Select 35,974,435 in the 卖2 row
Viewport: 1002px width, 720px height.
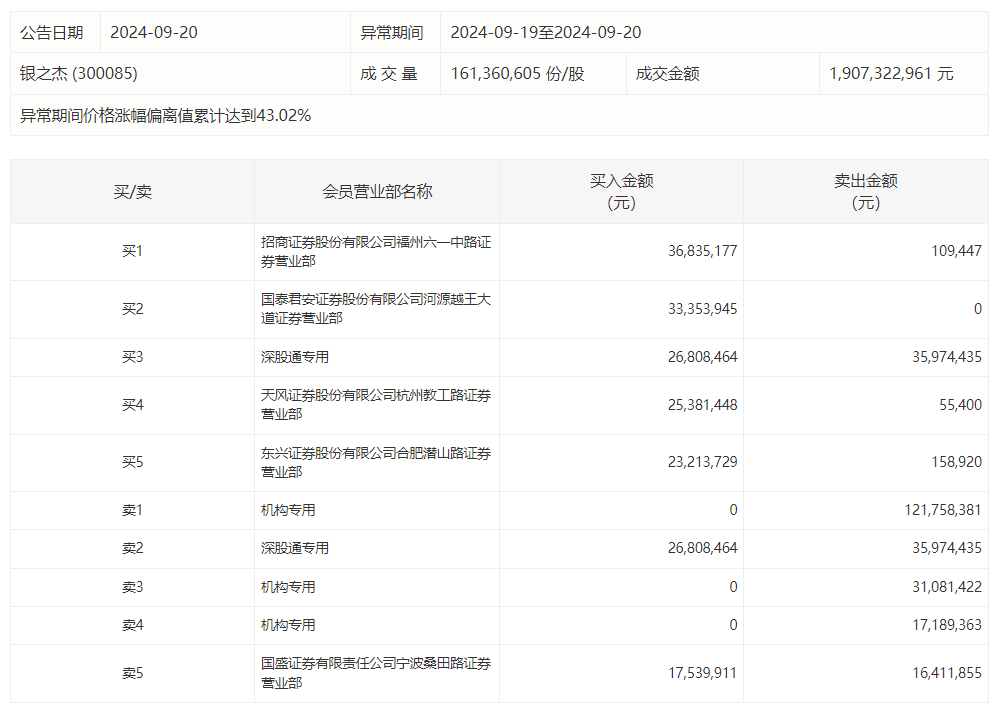pyautogui.click(x=946, y=548)
